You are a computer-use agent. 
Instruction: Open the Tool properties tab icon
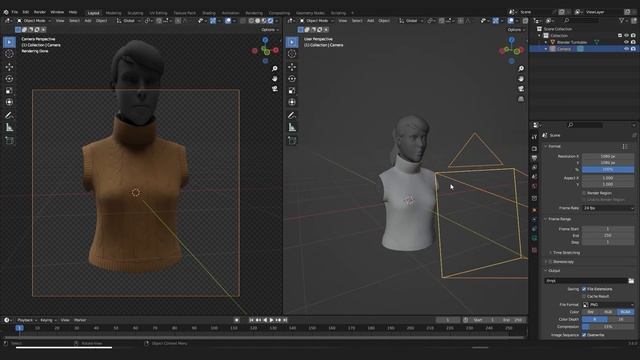click(x=534, y=137)
